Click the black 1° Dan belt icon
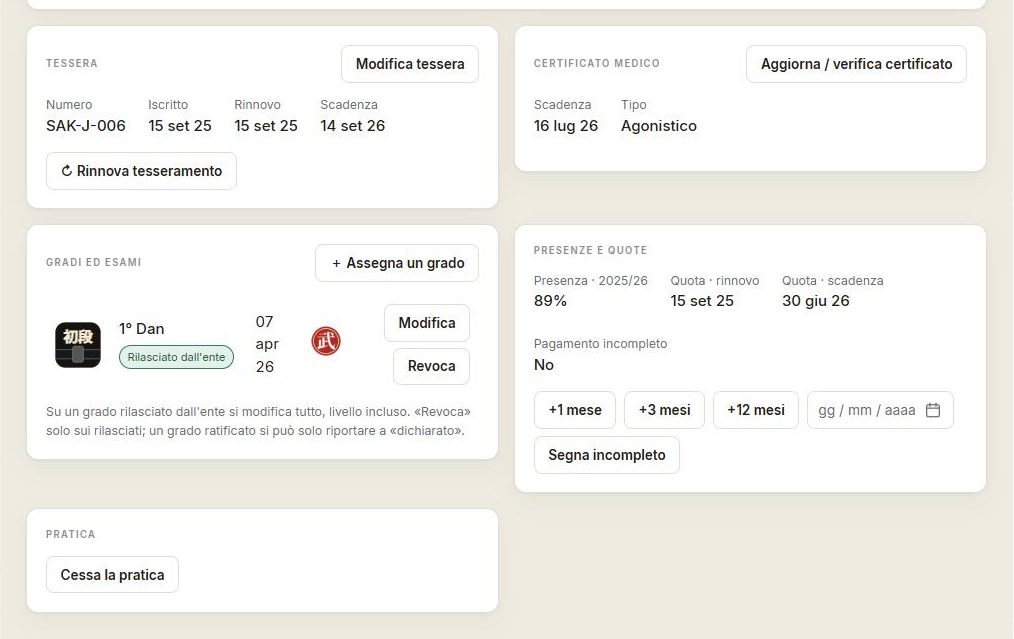 pyautogui.click(x=78, y=345)
